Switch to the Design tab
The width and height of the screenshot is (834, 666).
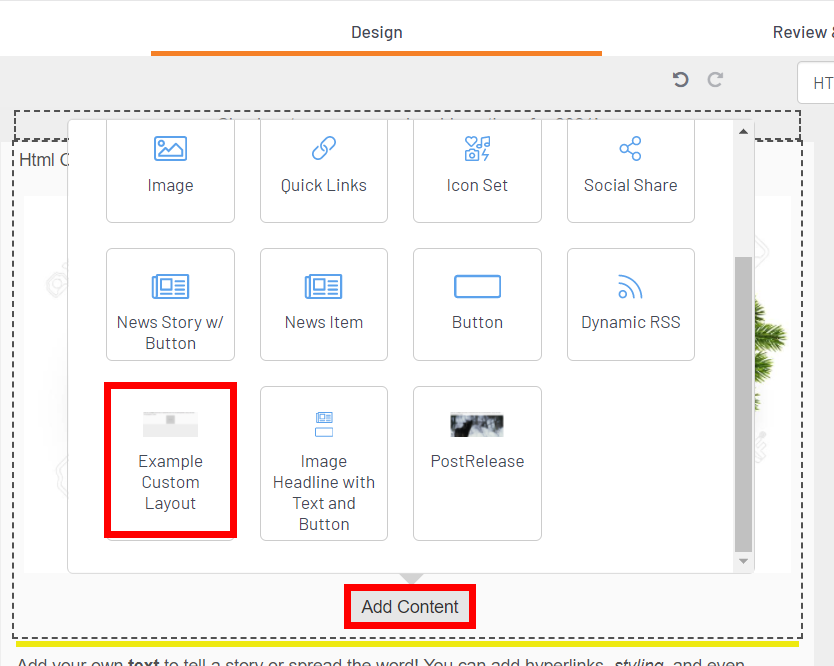click(376, 33)
